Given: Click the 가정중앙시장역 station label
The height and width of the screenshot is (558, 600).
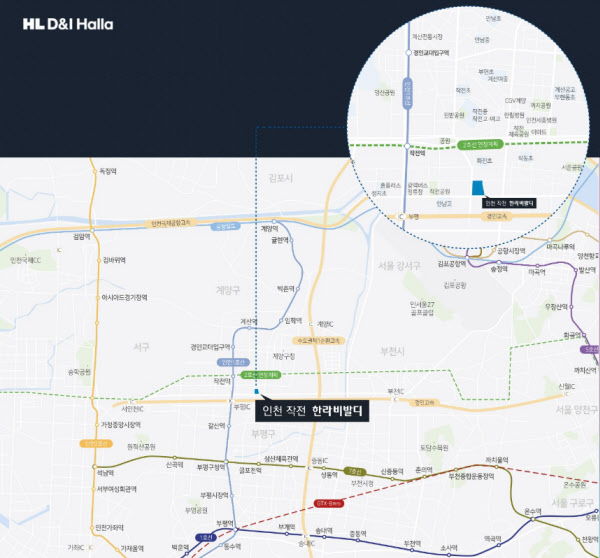Looking at the screenshot, I should 121,424.
